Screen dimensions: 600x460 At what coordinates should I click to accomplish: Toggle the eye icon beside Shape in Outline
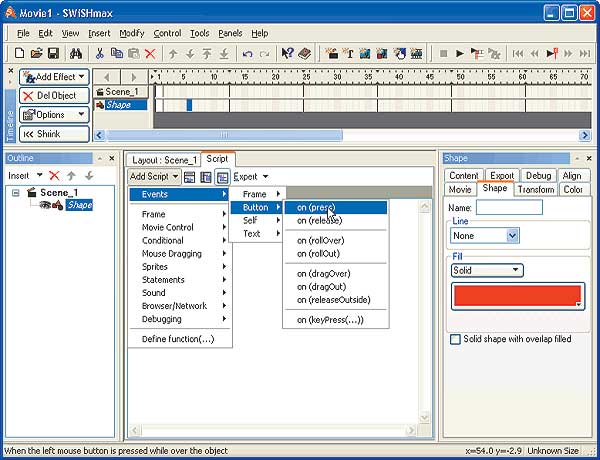point(45,205)
